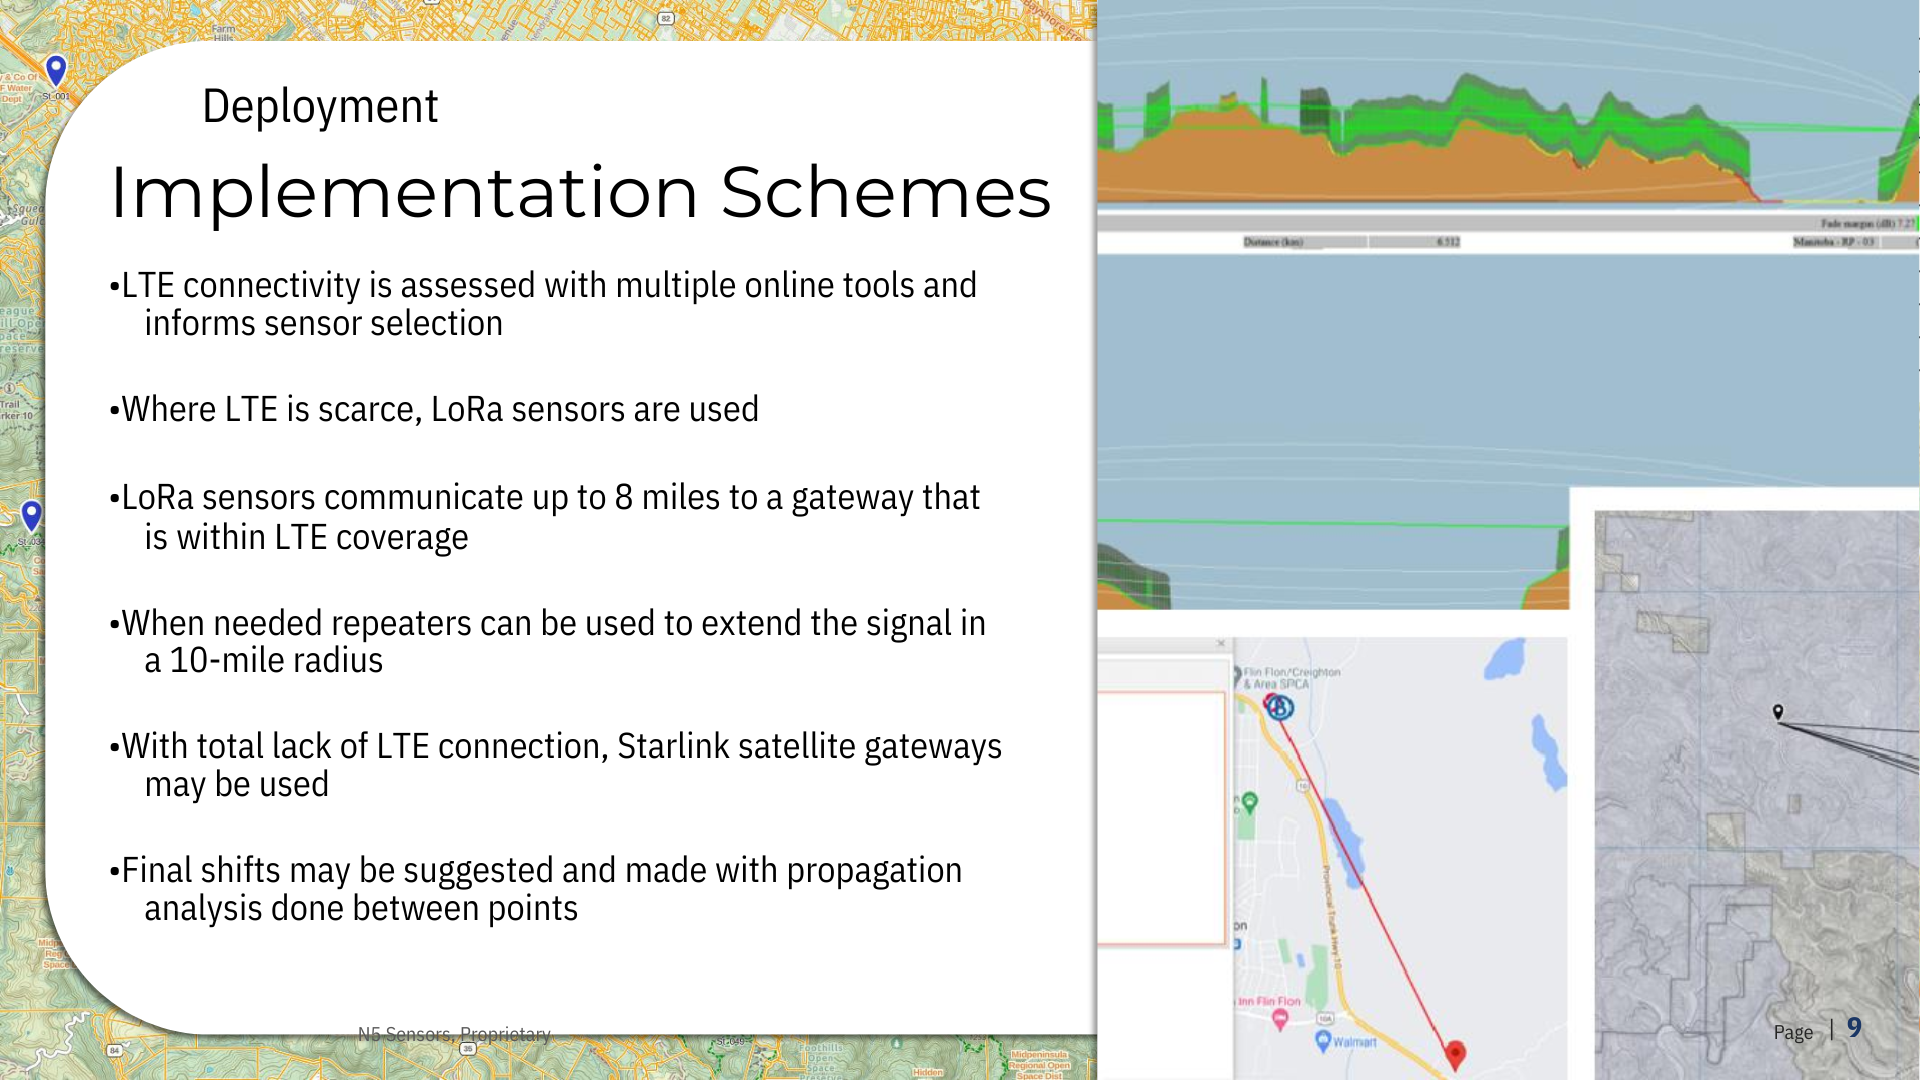Click the Walmart location pin
The width and height of the screenshot is (1920, 1080).
1323,1041
